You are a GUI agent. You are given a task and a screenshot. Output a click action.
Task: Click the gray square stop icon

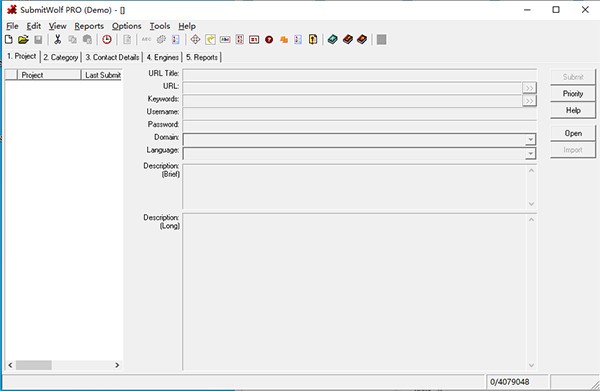pos(382,39)
